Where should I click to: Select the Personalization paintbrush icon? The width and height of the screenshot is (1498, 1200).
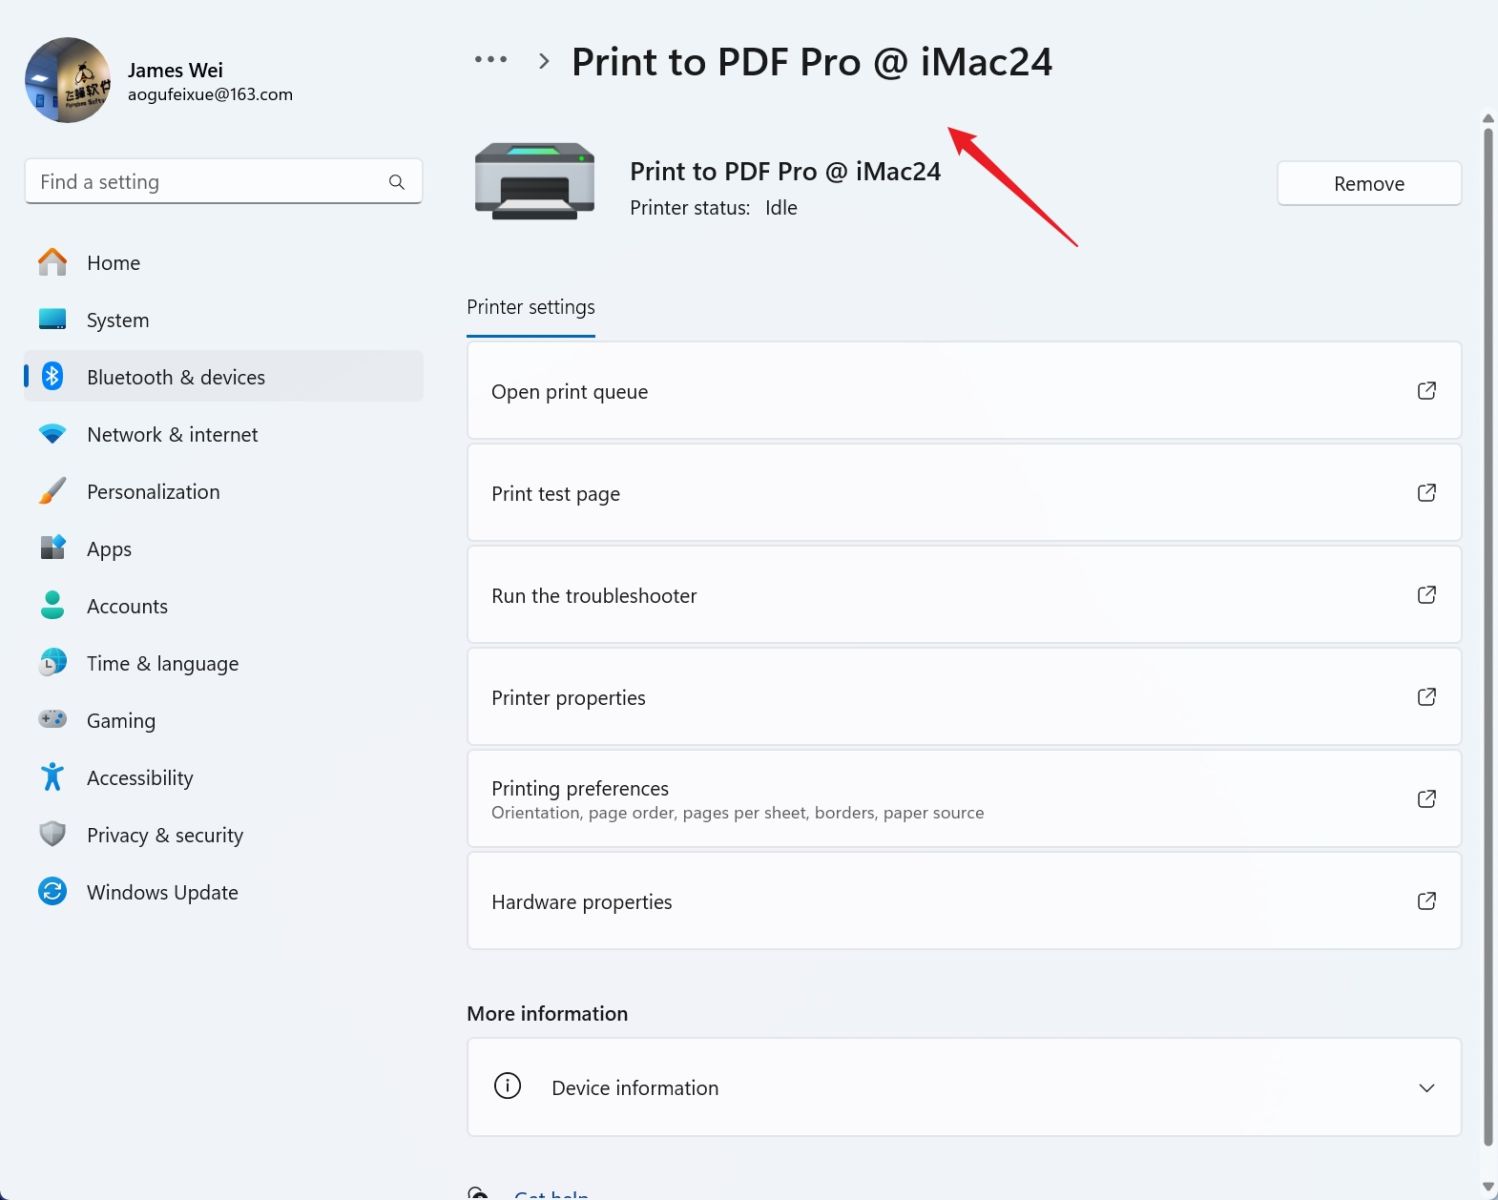(x=52, y=491)
